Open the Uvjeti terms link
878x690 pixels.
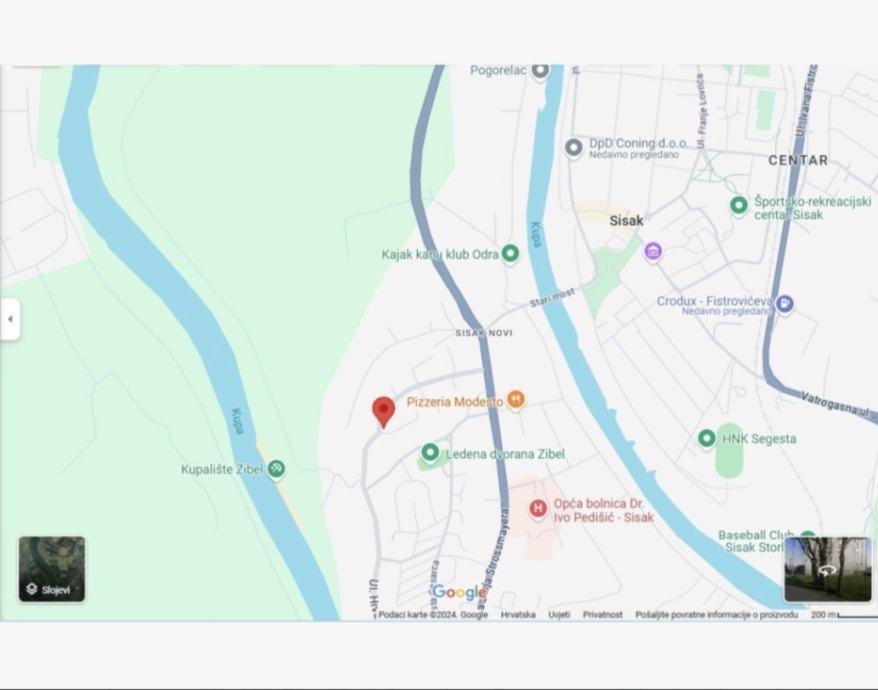[559, 614]
